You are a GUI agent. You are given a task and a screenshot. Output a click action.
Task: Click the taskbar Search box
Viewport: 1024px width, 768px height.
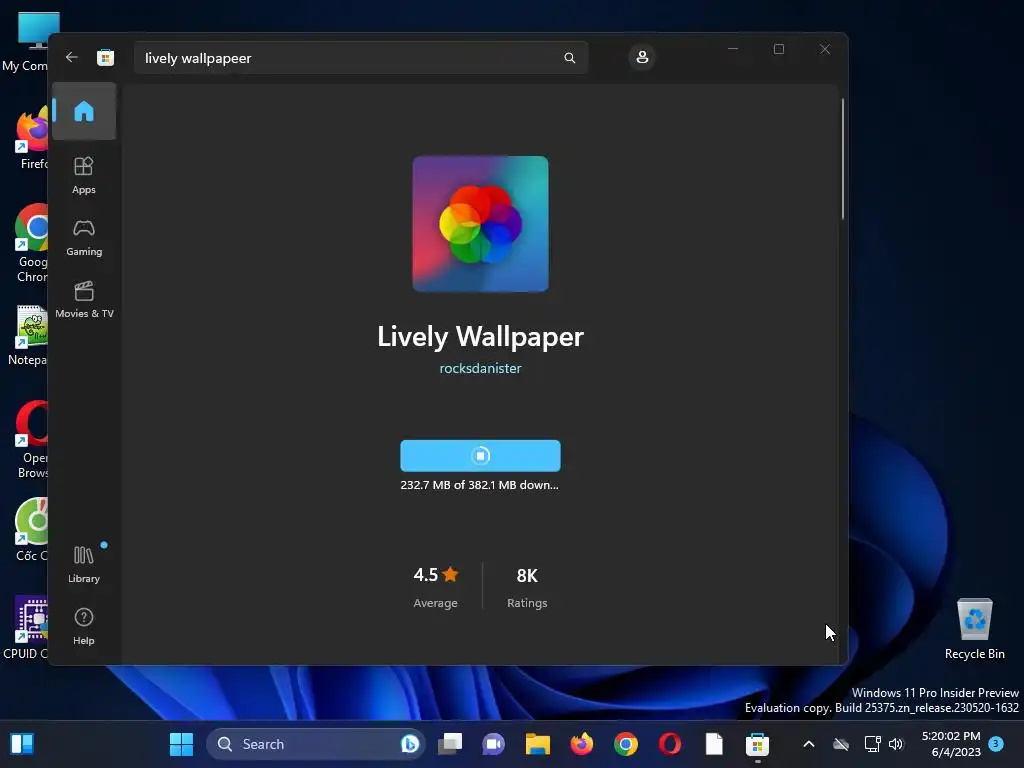click(x=315, y=744)
